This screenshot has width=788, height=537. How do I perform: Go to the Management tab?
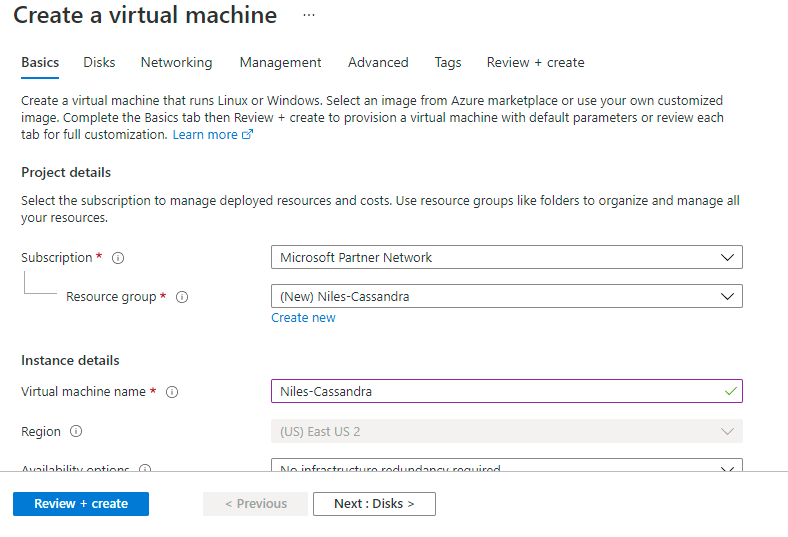(280, 62)
